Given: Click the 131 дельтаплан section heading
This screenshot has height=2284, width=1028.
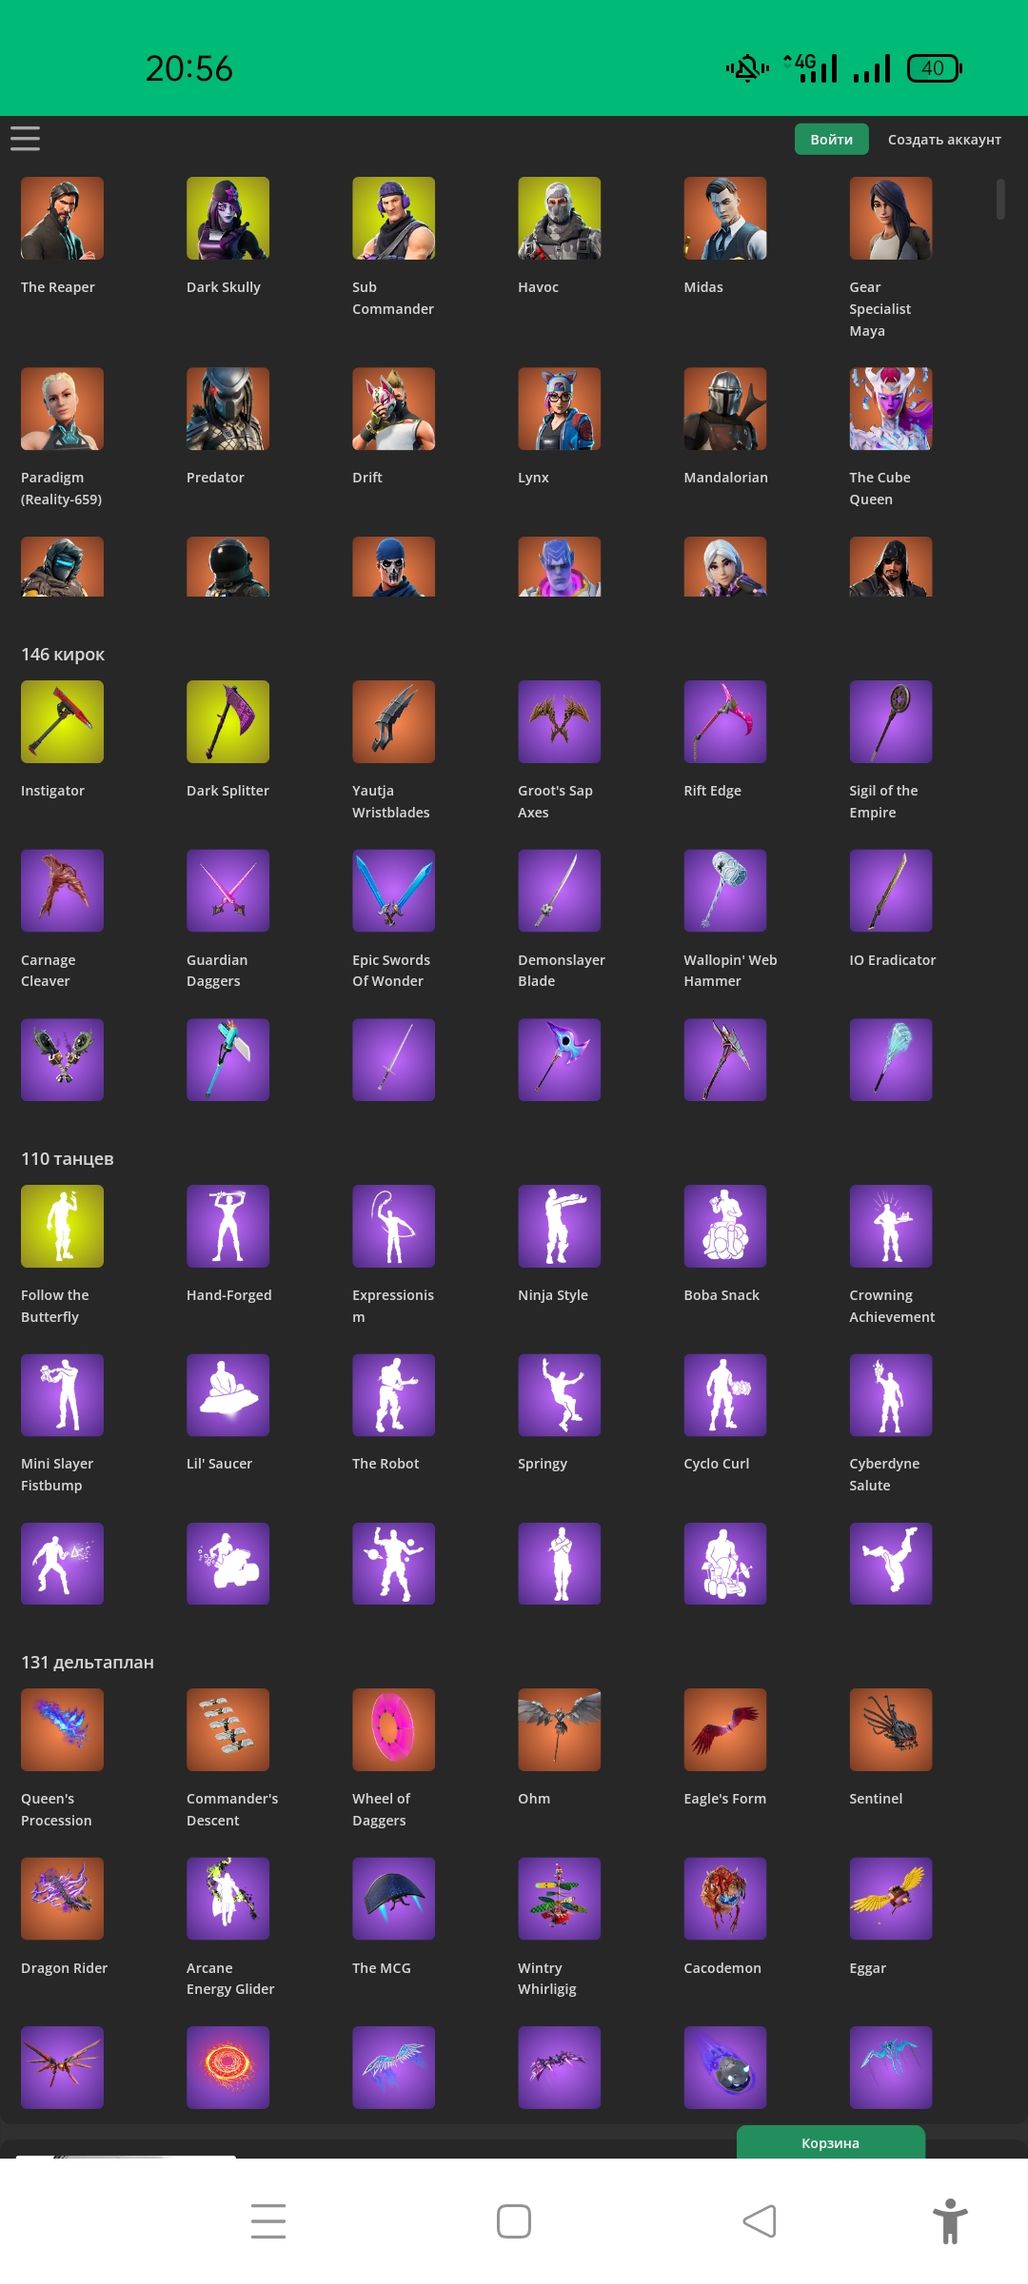Looking at the screenshot, I should [87, 1662].
